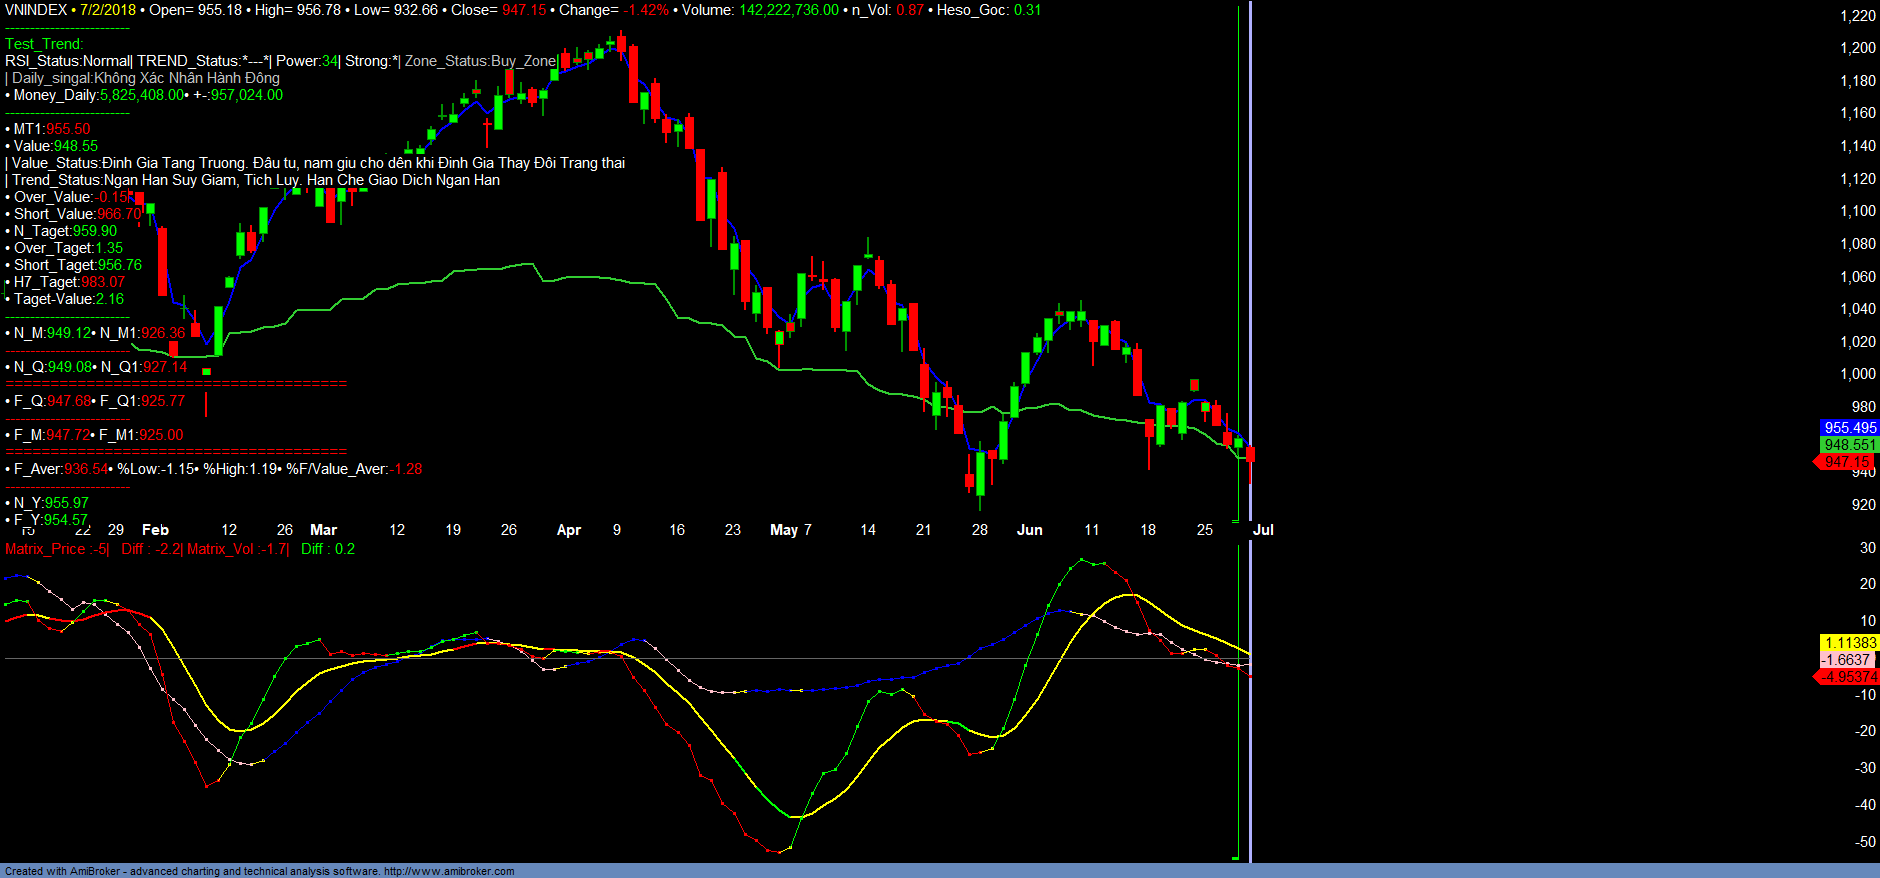Click the yellow 1.11383 indicator label
The image size is (1880, 878).
(1849, 643)
